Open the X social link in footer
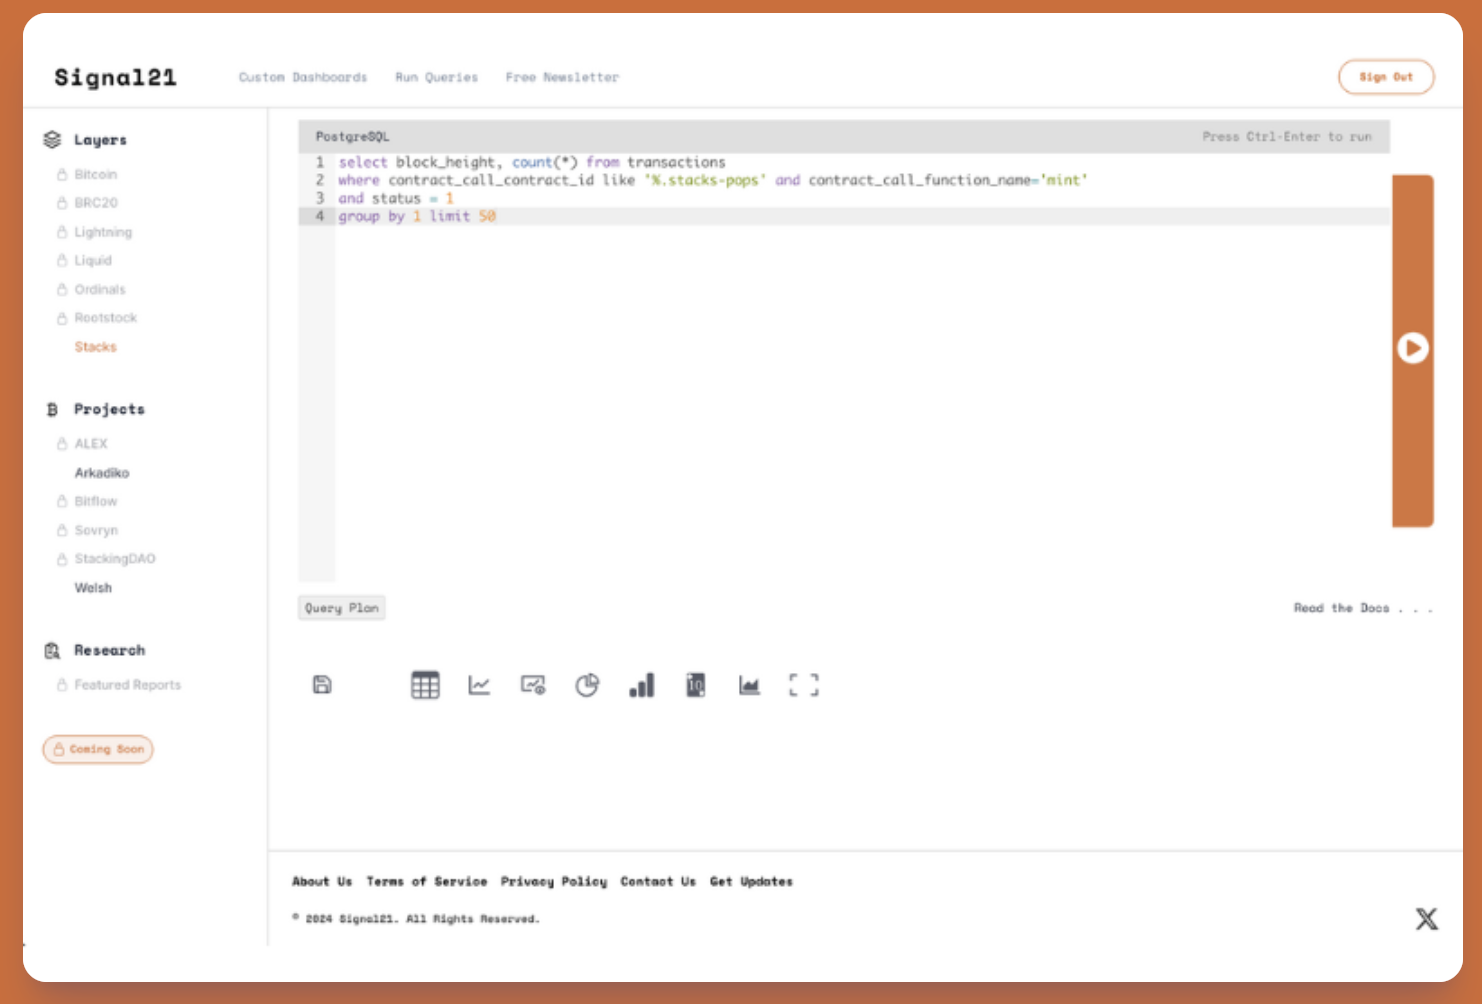Viewport: 1482px width, 1004px height. click(1427, 918)
